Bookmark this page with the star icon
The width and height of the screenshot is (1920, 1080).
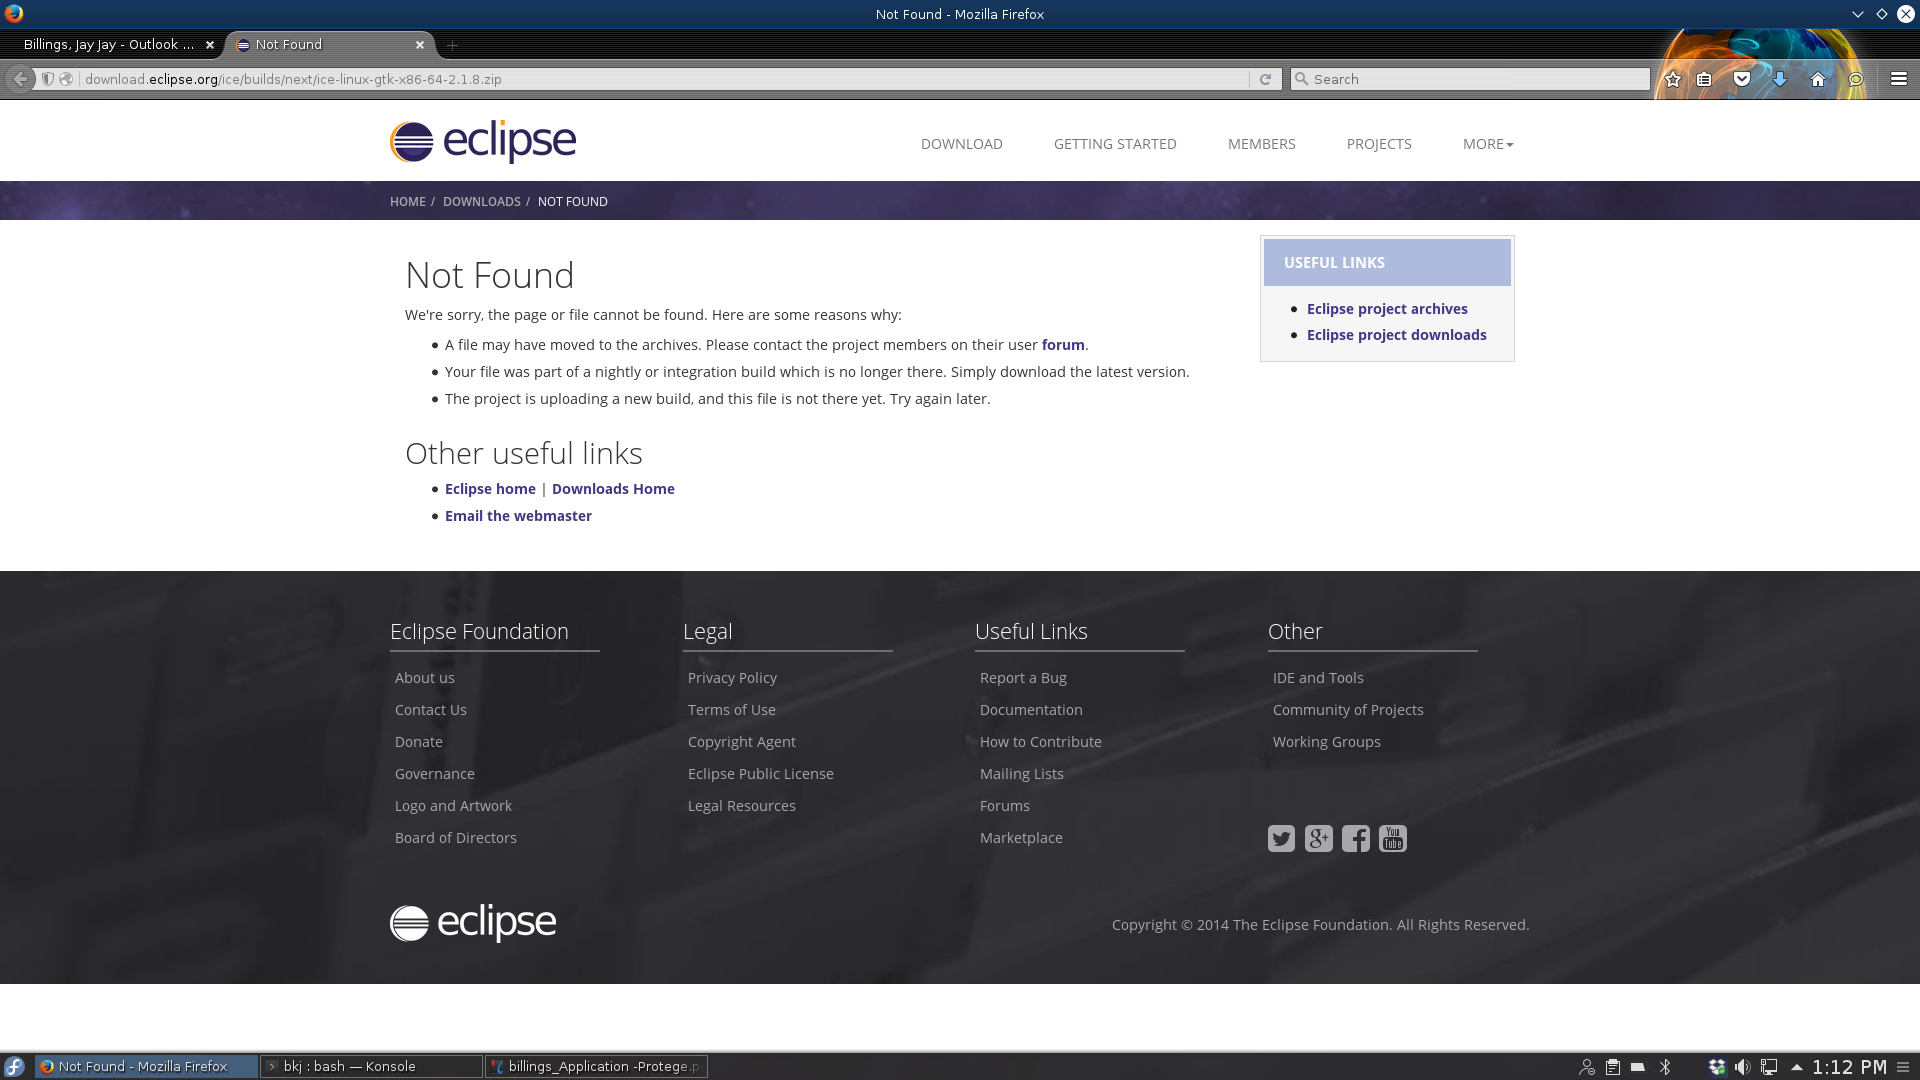(1673, 79)
